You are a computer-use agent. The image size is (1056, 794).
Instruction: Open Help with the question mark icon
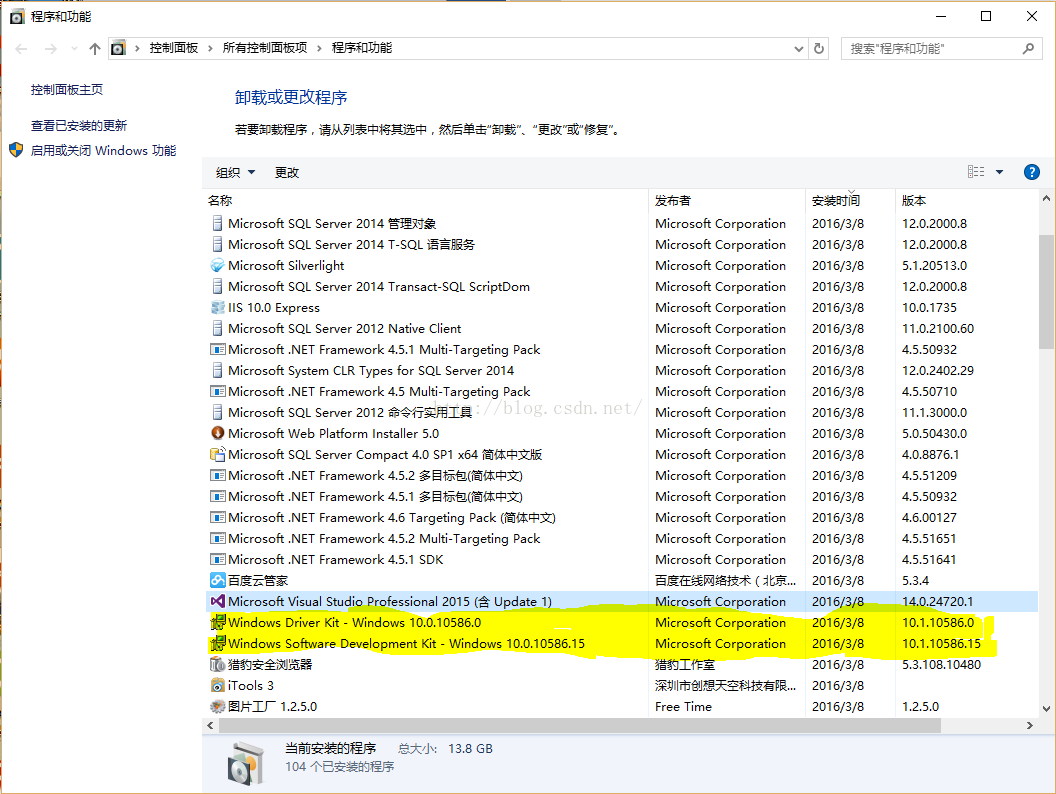(x=1031, y=172)
